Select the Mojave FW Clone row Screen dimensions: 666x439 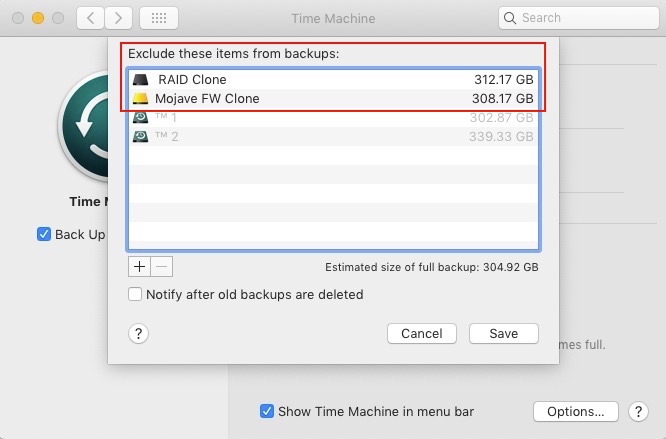(333, 99)
